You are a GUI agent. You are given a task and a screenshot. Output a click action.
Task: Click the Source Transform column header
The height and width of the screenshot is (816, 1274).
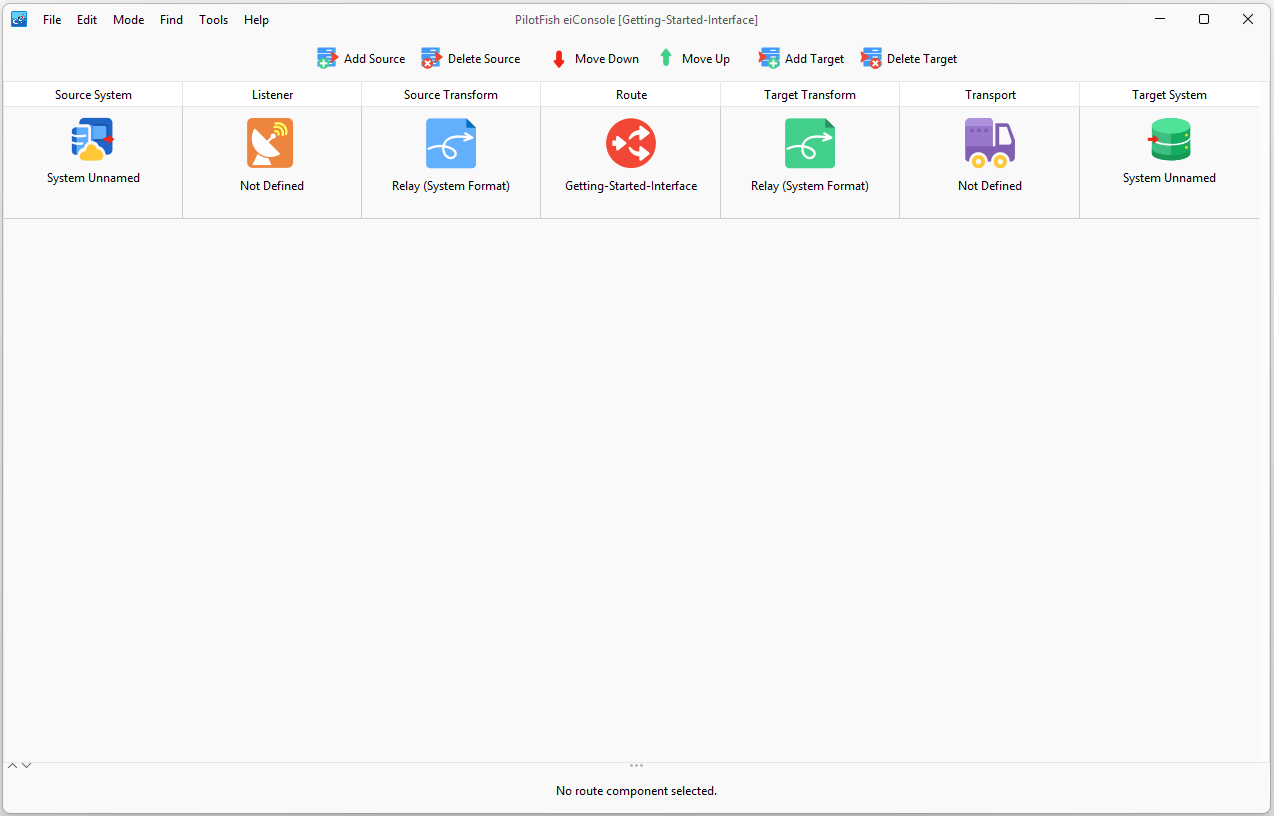point(451,95)
